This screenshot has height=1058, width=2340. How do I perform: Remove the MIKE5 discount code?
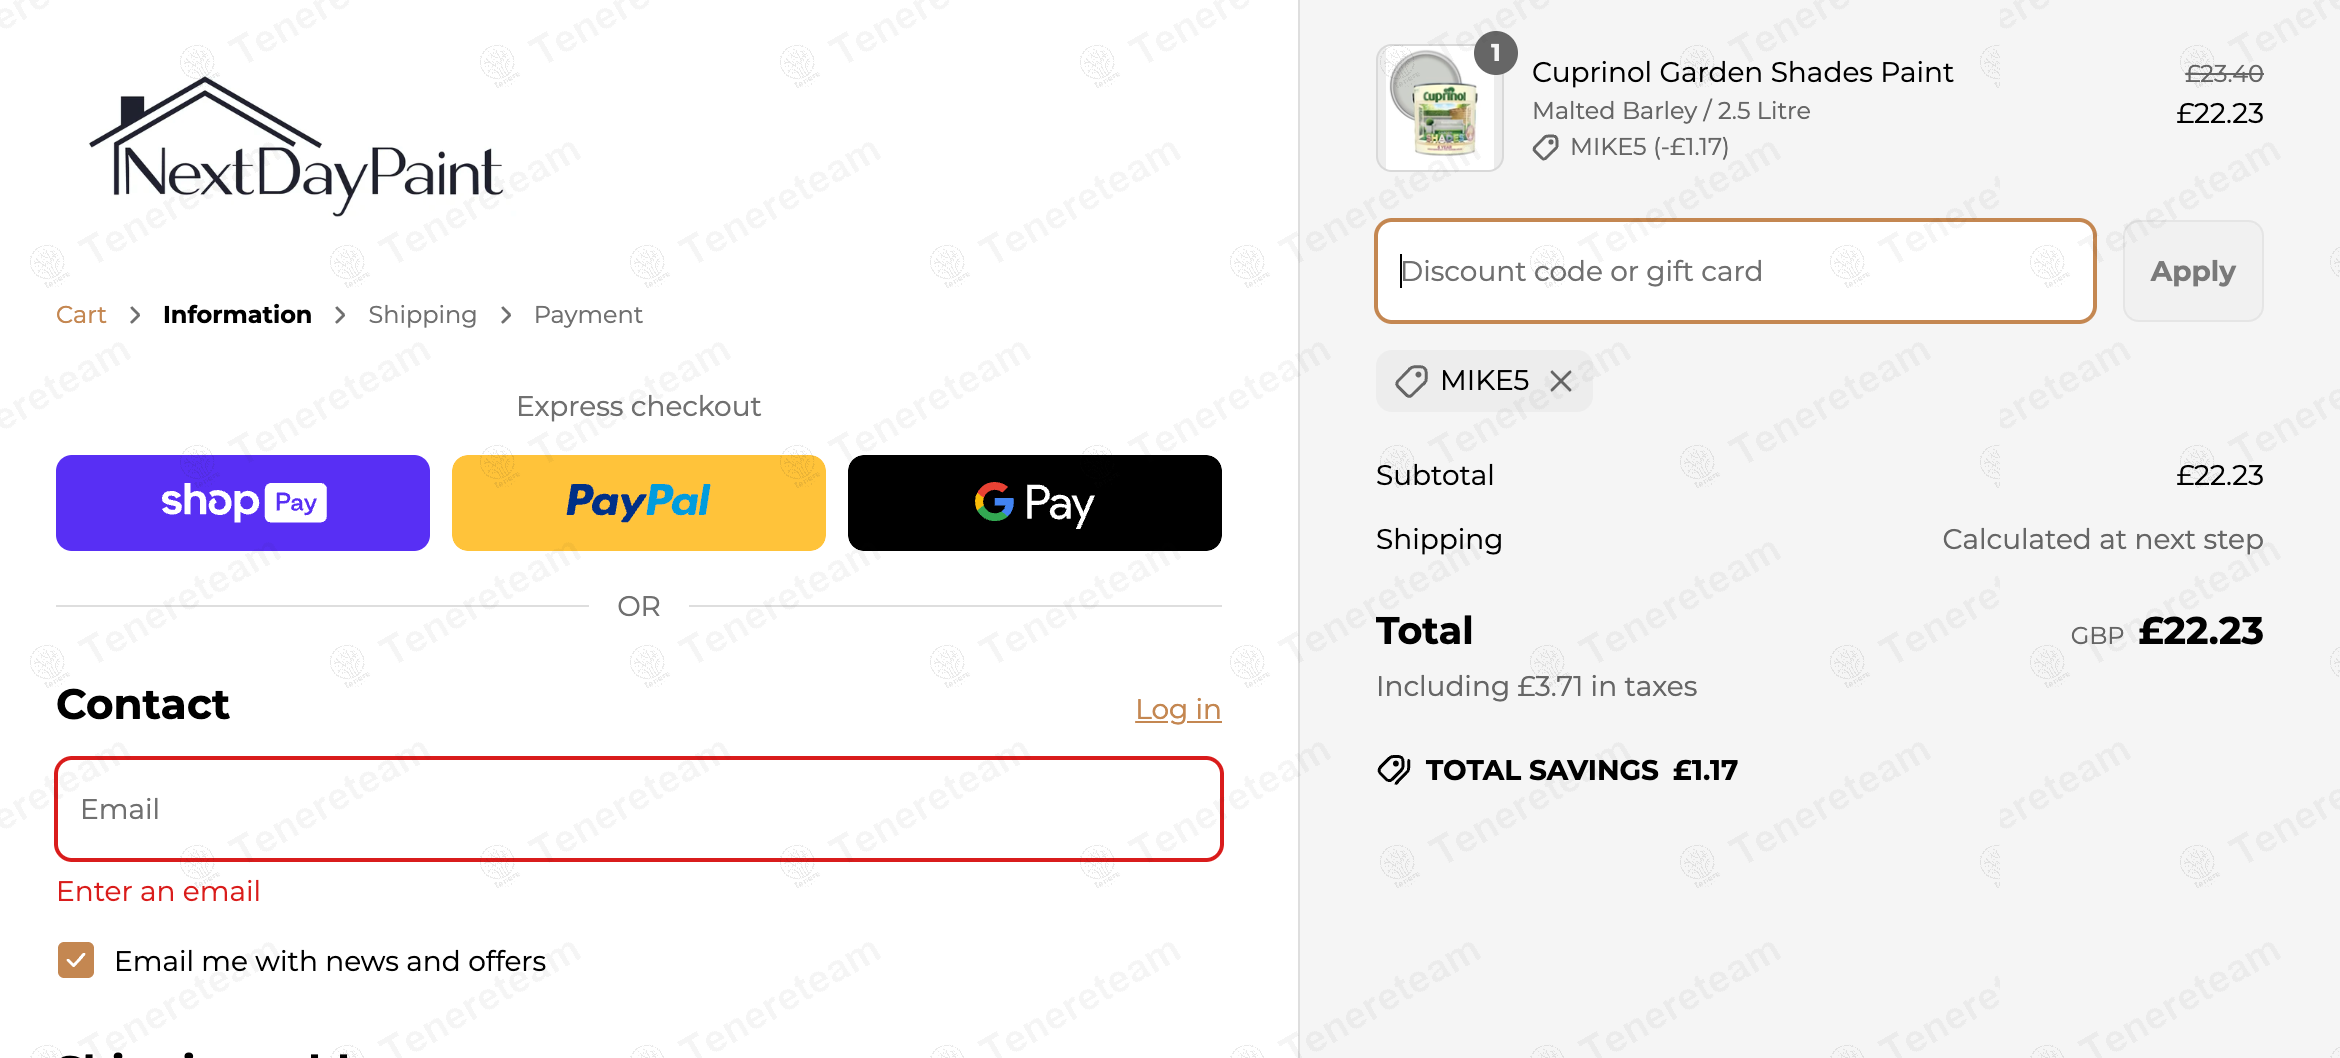click(x=1561, y=381)
